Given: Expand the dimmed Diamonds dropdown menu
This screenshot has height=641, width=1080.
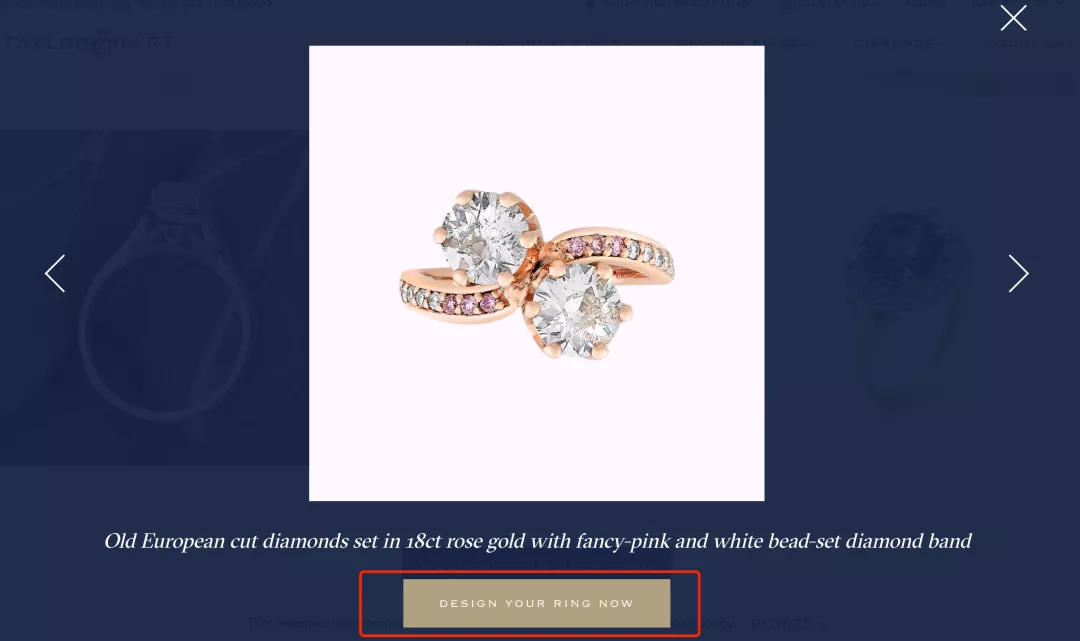Looking at the screenshot, I should [900, 43].
